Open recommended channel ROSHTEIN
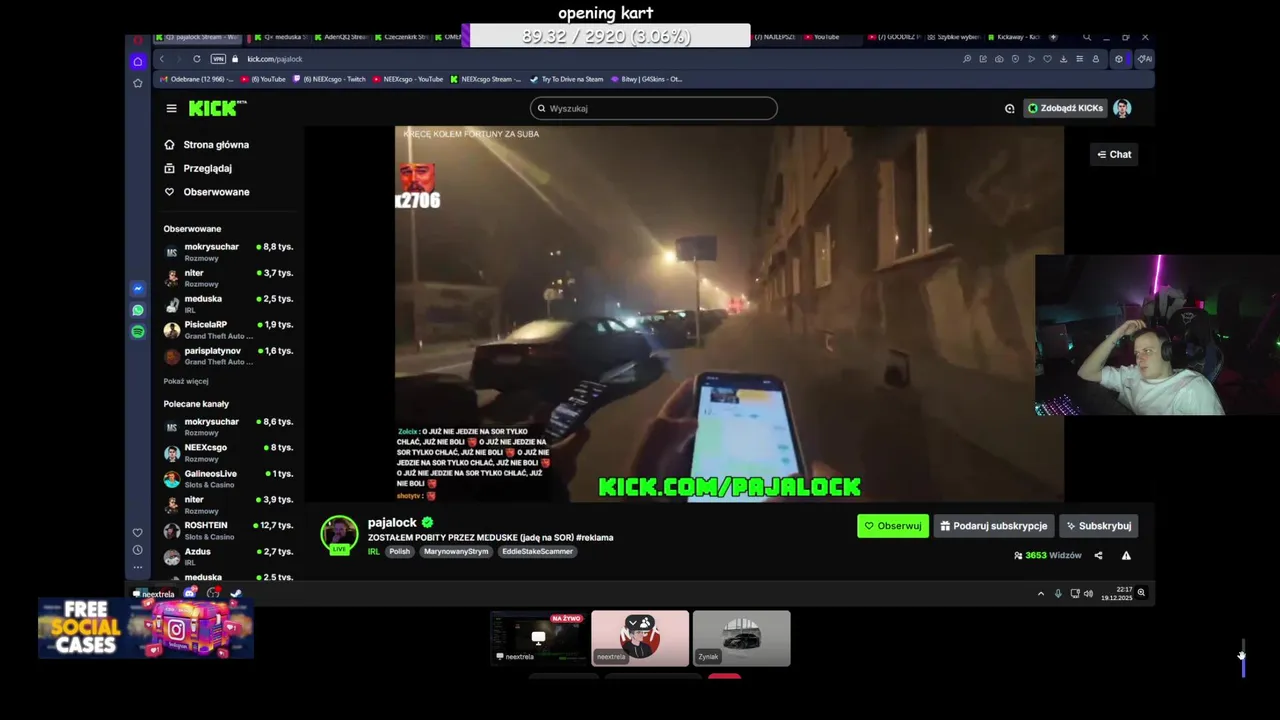 [228, 530]
